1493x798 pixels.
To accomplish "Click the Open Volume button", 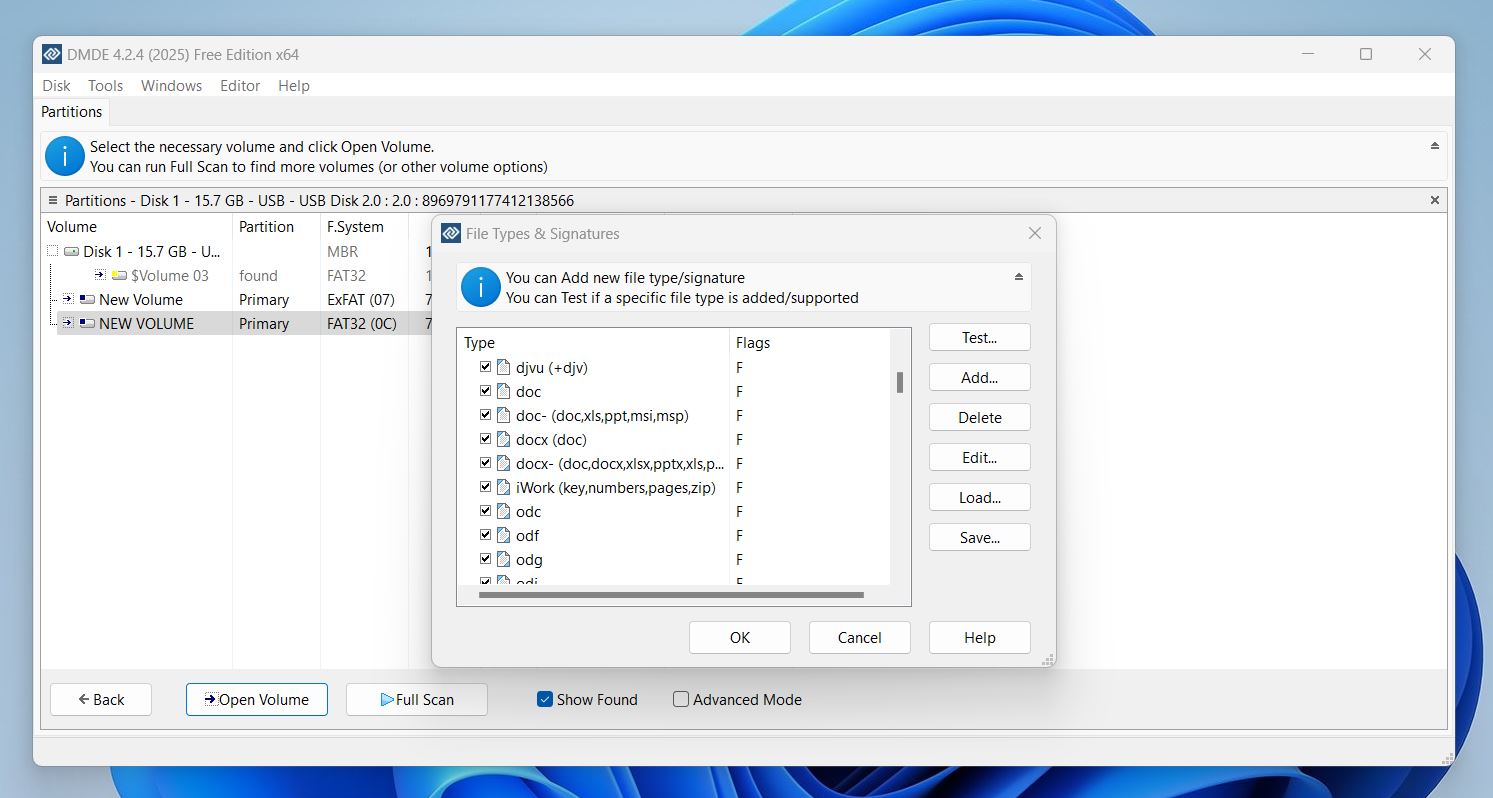I will [256, 699].
